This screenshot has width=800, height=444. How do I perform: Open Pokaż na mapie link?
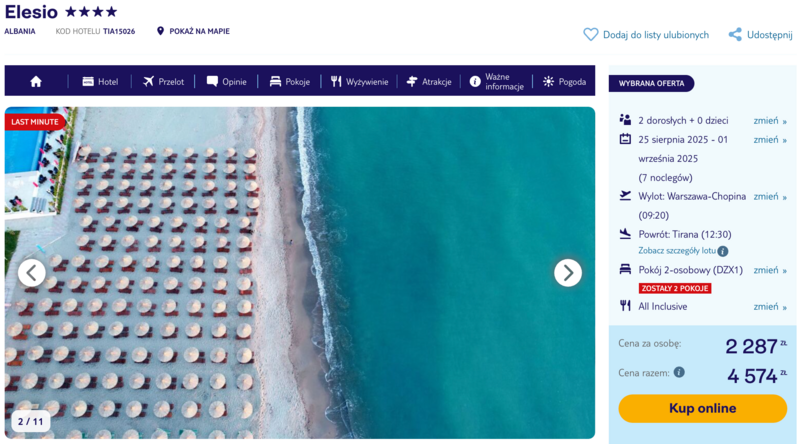[x=199, y=31]
